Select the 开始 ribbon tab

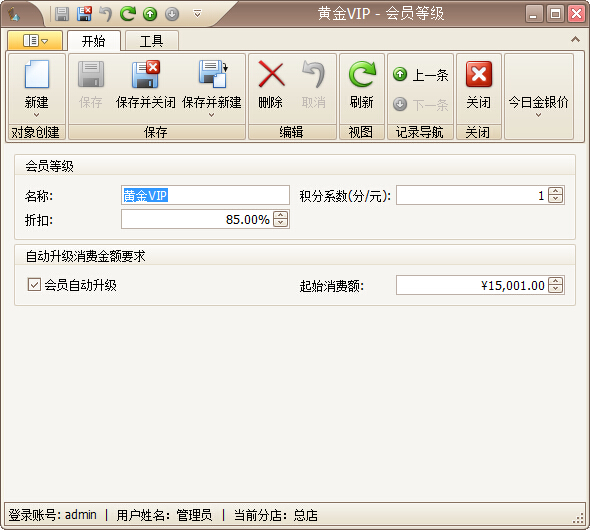[x=94, y=41]
